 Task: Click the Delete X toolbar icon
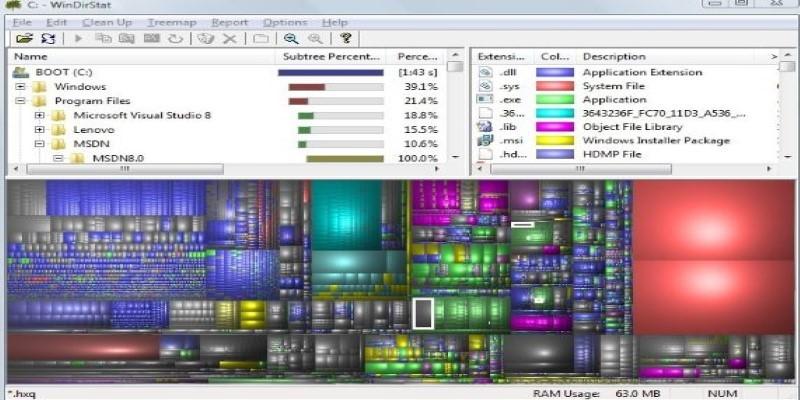click(229, 39)
